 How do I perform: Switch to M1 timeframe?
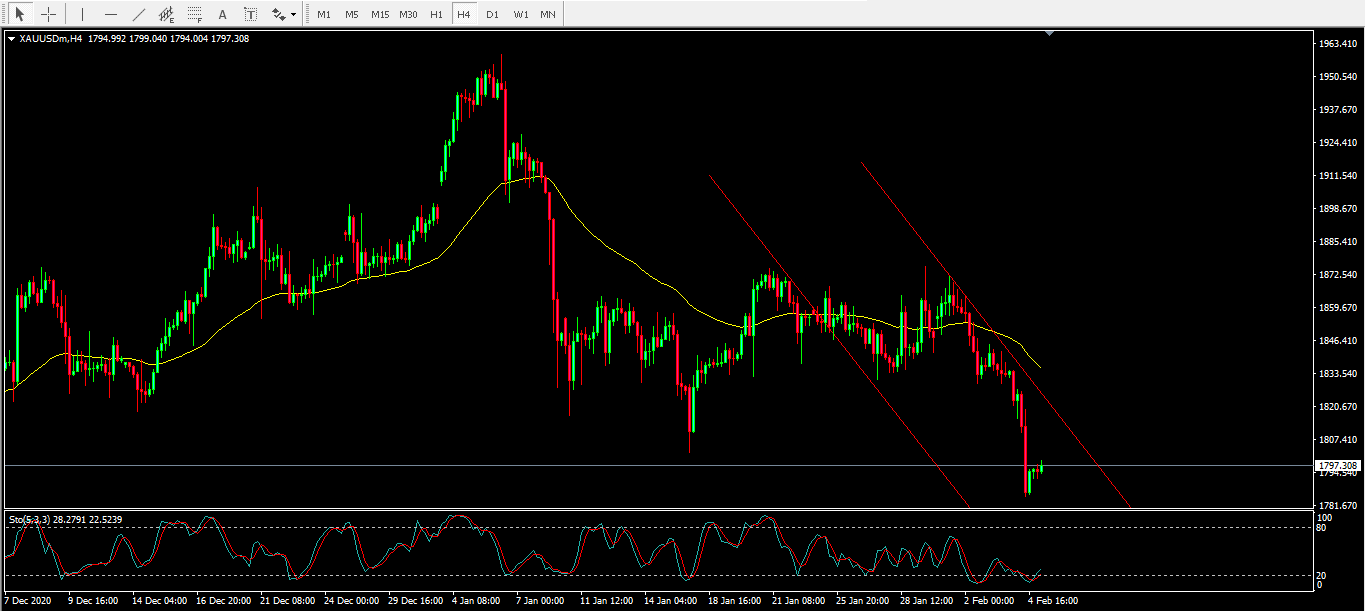point(323,15)
